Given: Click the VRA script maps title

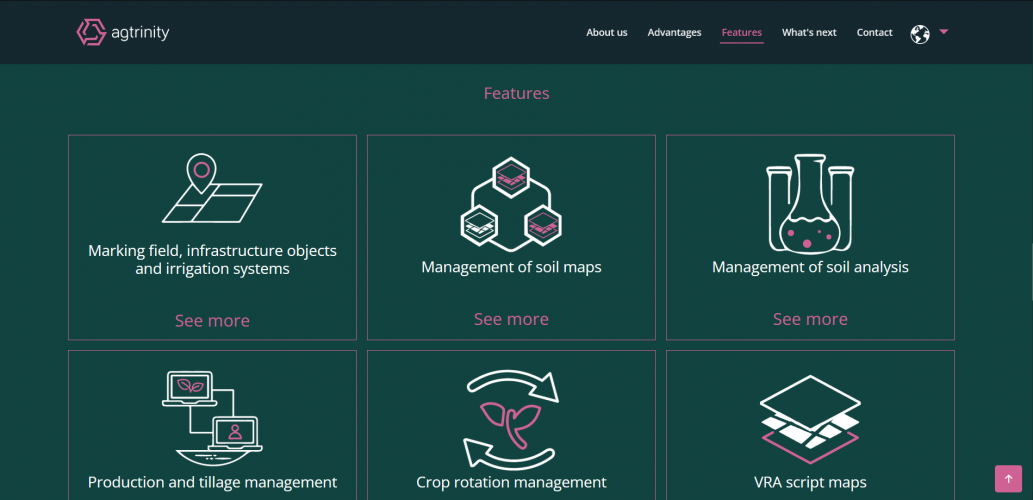Looking at the screenshot, I should coord(810,482).
